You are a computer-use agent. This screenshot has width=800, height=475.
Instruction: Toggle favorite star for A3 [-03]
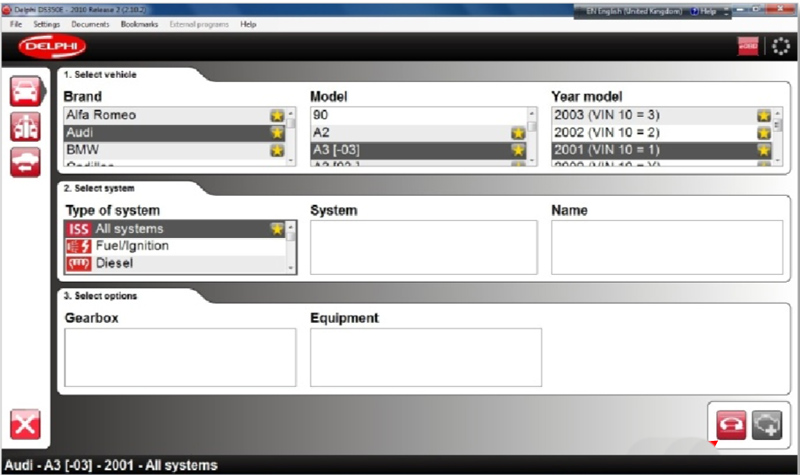(x=518, y=150)
